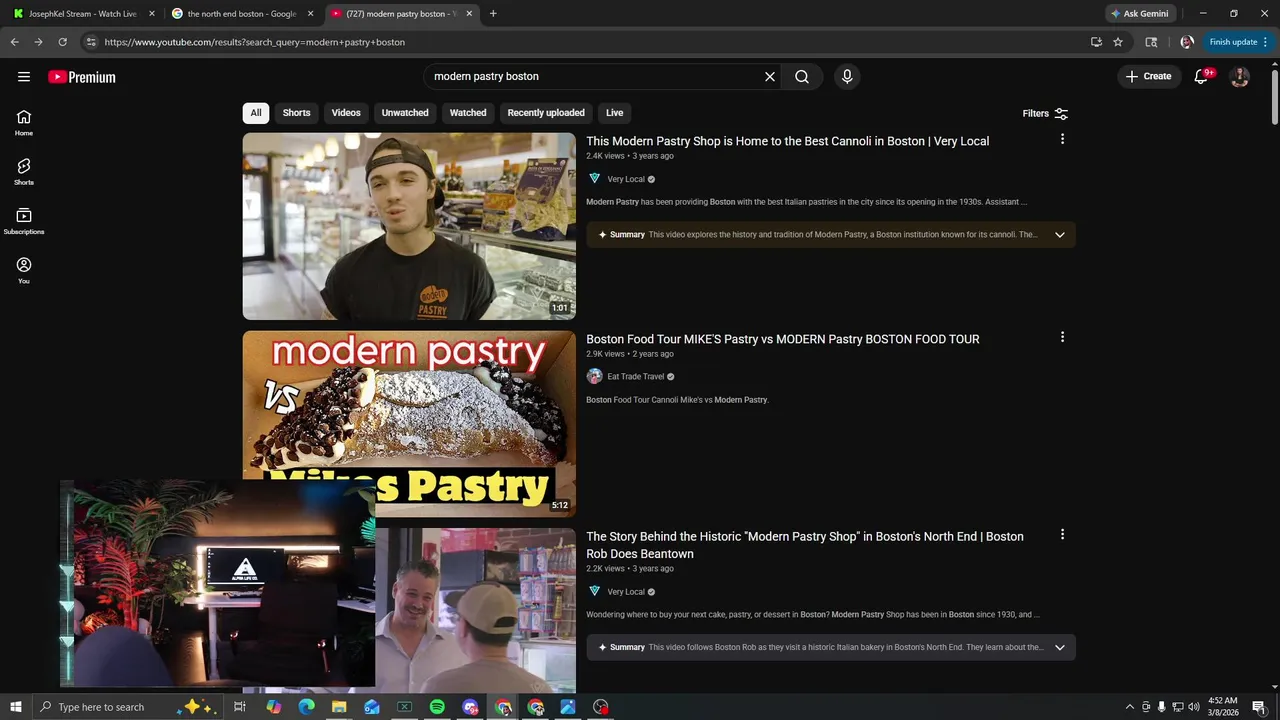The width and height of the screenshot is (1280, 720).
Task: Open Shorts in the left sidebar
Action: click(24, 172)
